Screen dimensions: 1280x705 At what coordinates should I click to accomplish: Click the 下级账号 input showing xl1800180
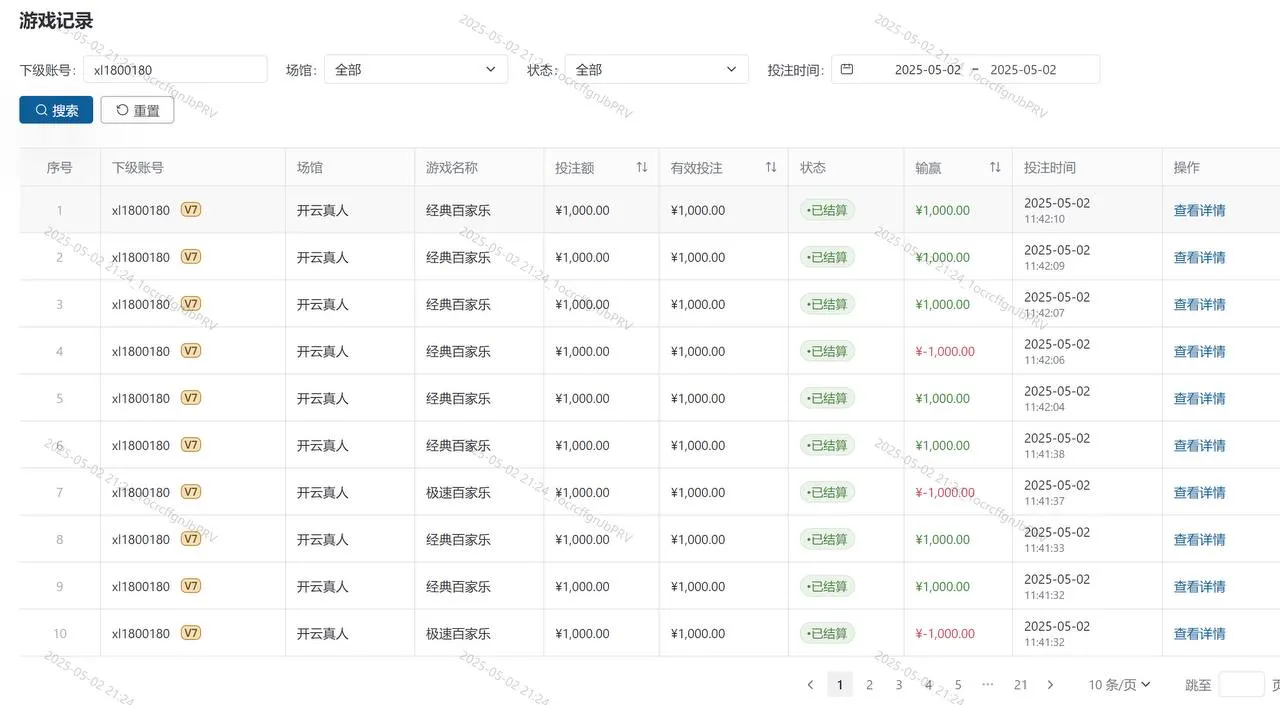click(x=175, y=69)
